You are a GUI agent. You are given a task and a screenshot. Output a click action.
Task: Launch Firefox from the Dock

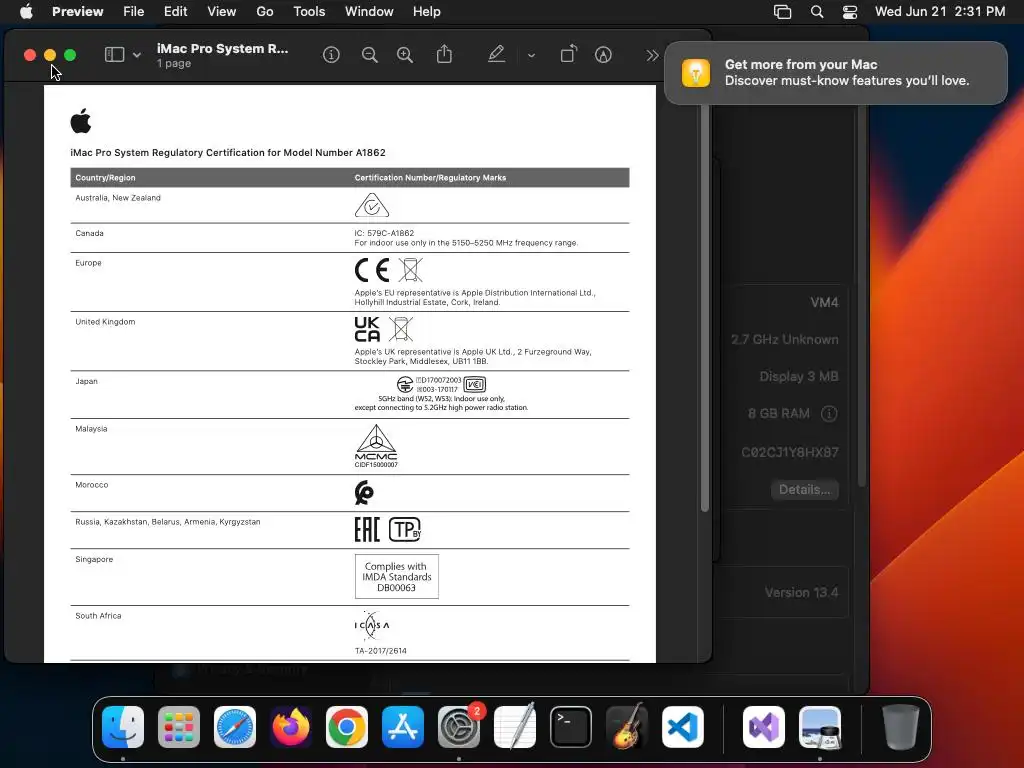click(x=291, y=727)
